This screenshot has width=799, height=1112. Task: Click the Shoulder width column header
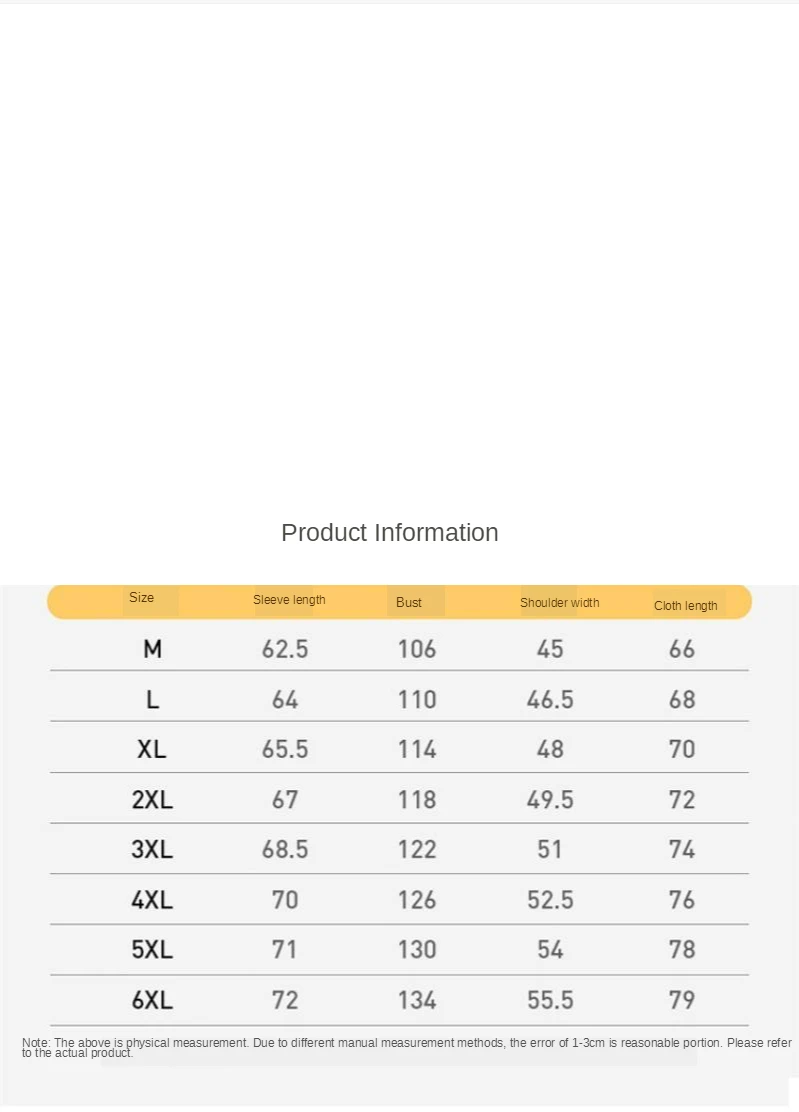pyautogui.click(x=559, y=603)
